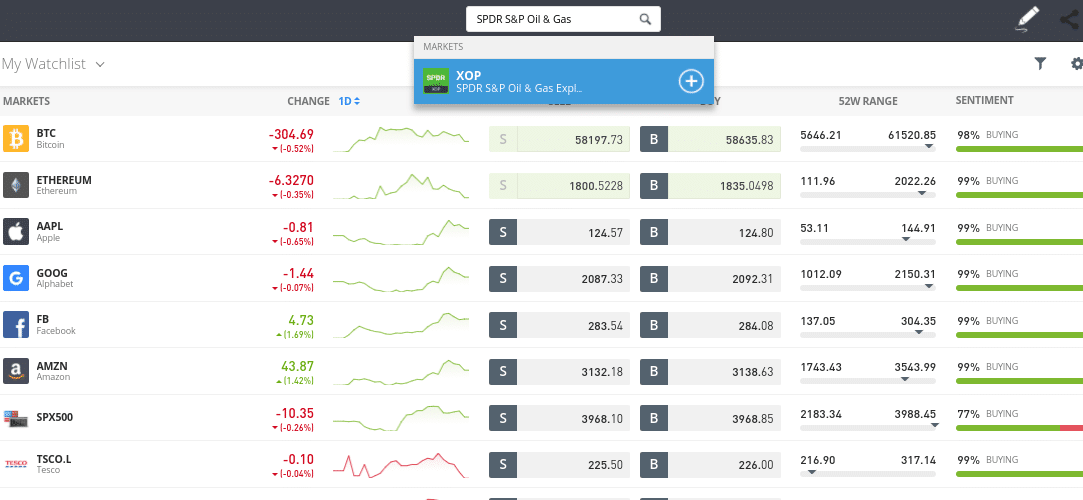This screenshot has height=500, width=1083.
Task: Click the Apple logo icon
Action: tap(16, 231)
